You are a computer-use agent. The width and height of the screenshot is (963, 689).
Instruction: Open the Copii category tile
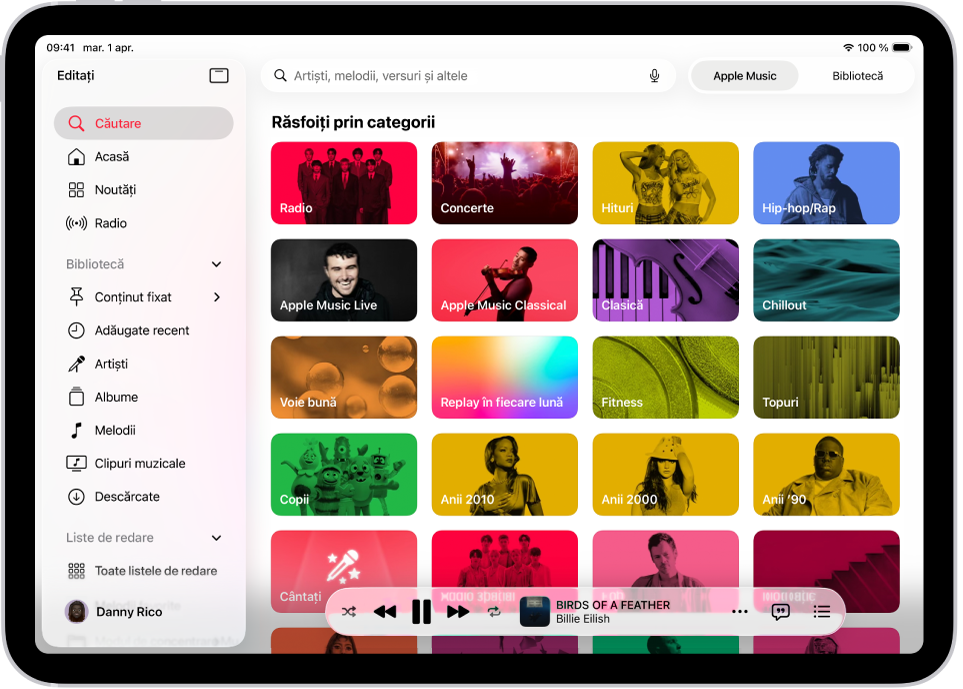click(344, 475)
